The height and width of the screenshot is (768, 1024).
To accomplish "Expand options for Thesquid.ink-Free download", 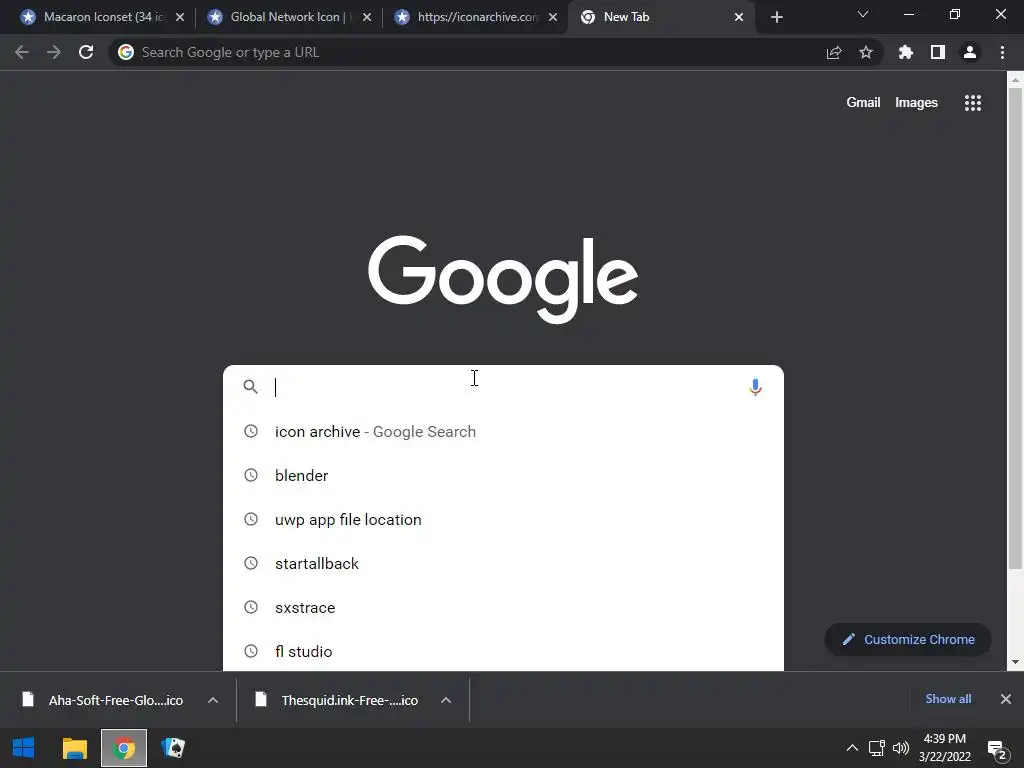I will click(x=446, y=700).
